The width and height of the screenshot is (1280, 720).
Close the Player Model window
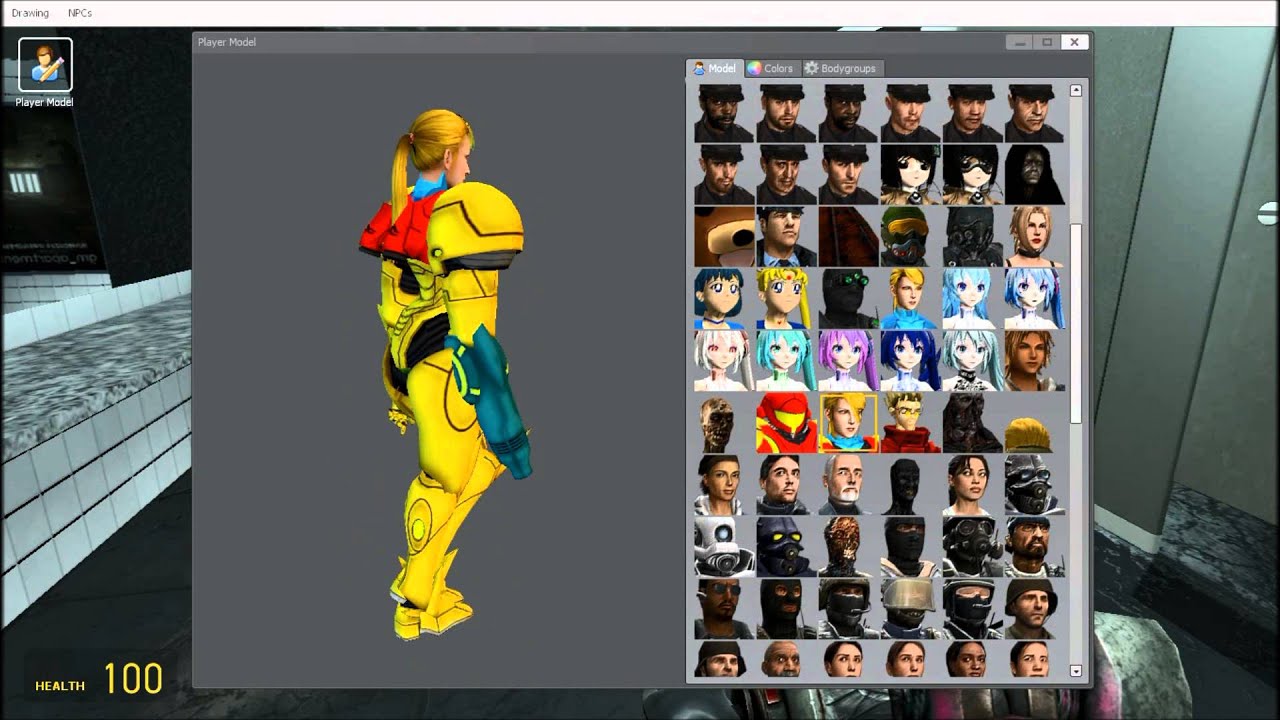tap(1074, 42)
